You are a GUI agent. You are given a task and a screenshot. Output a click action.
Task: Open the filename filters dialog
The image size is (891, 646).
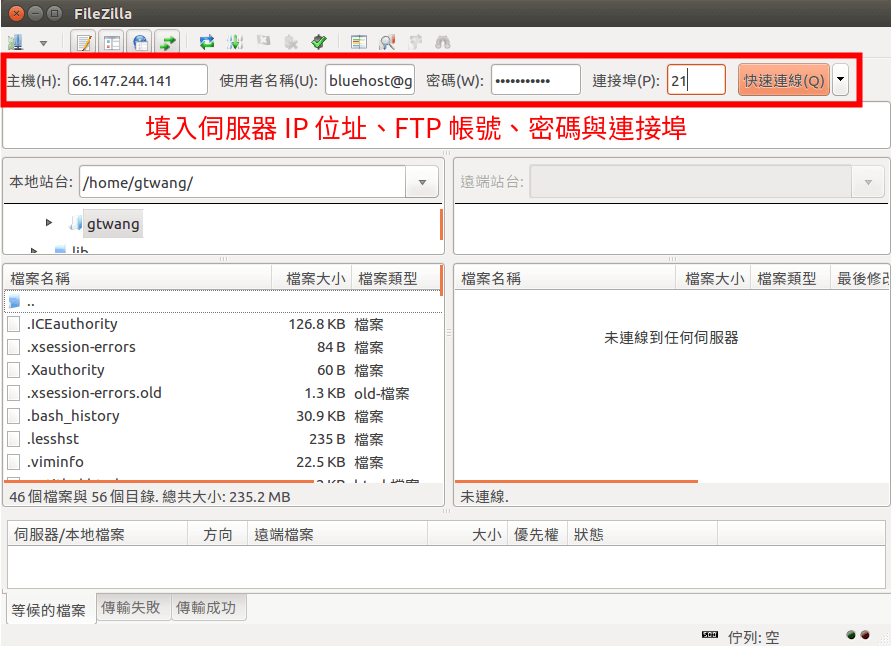(x=358, y=42)
